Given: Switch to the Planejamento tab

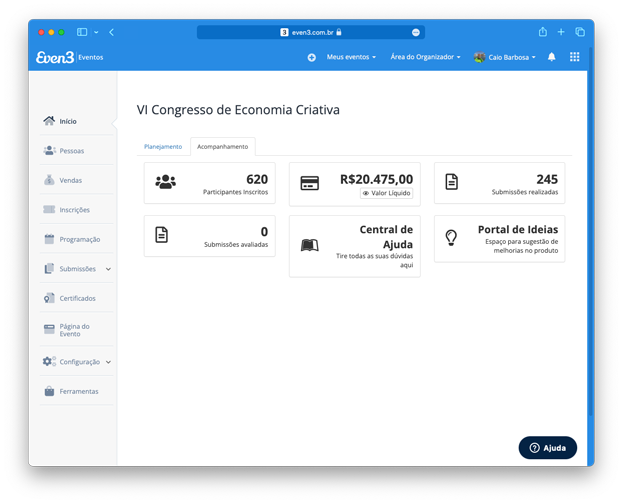Looking at the screenshot, I should tap(163, 147).
